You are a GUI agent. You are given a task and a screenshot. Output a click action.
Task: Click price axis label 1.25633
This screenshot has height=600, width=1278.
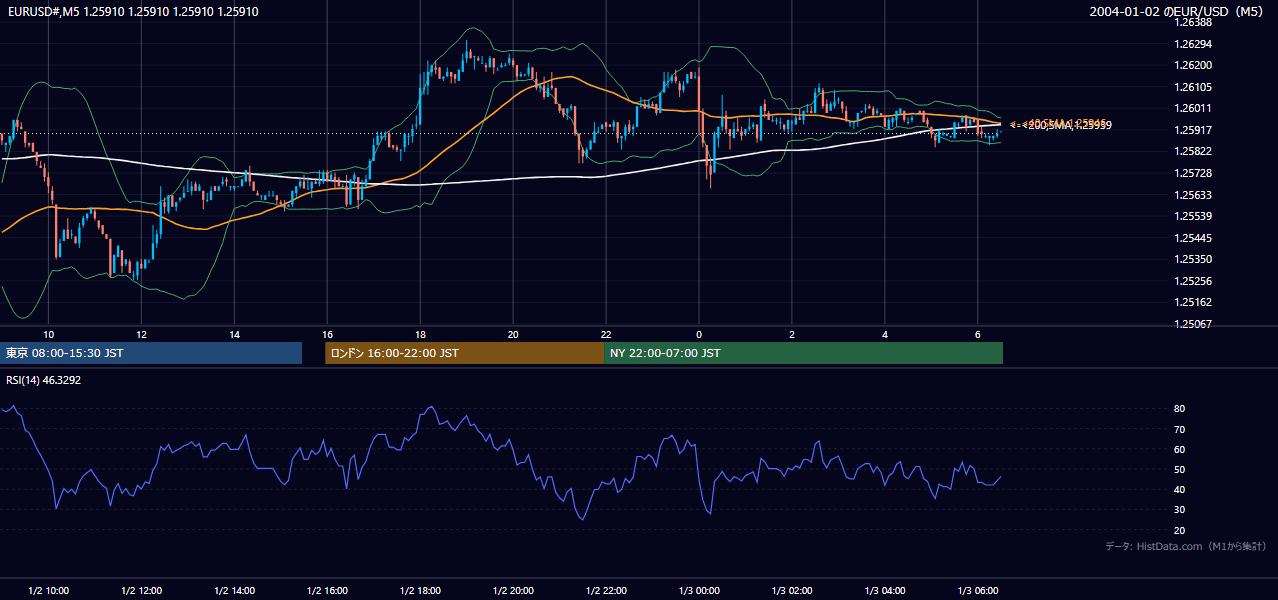coord(1192,195)
